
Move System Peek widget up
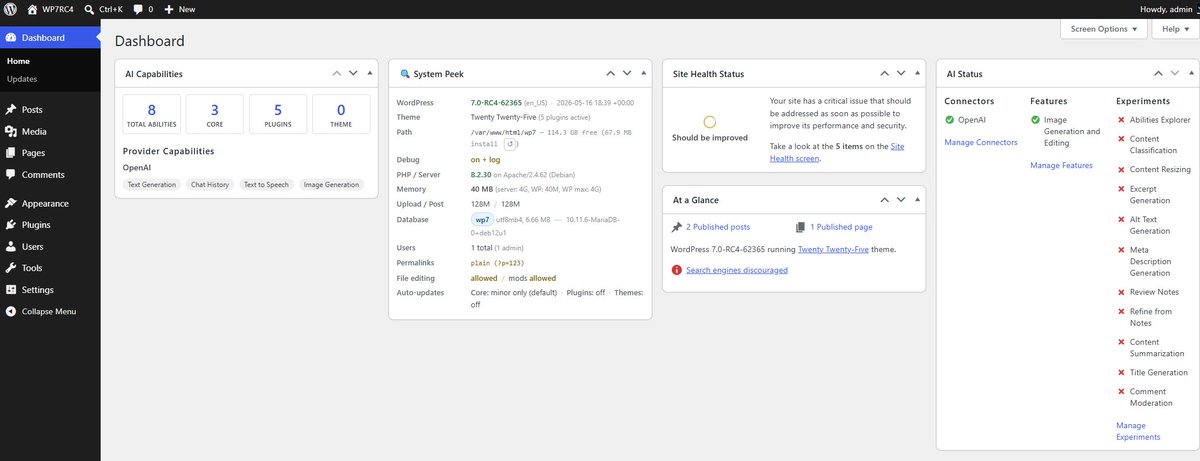coord(611,73)
